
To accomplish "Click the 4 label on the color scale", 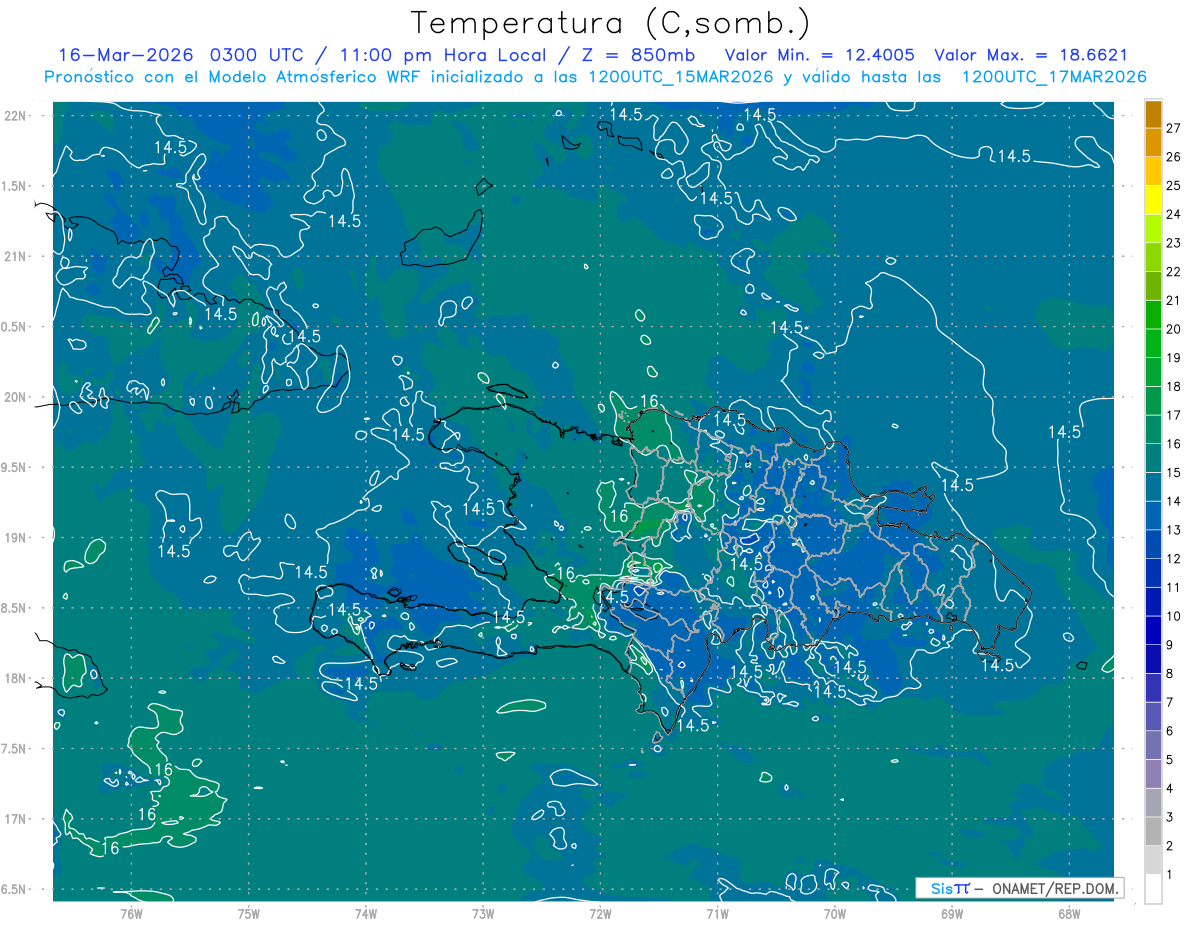I will [x=1170, y=788].
